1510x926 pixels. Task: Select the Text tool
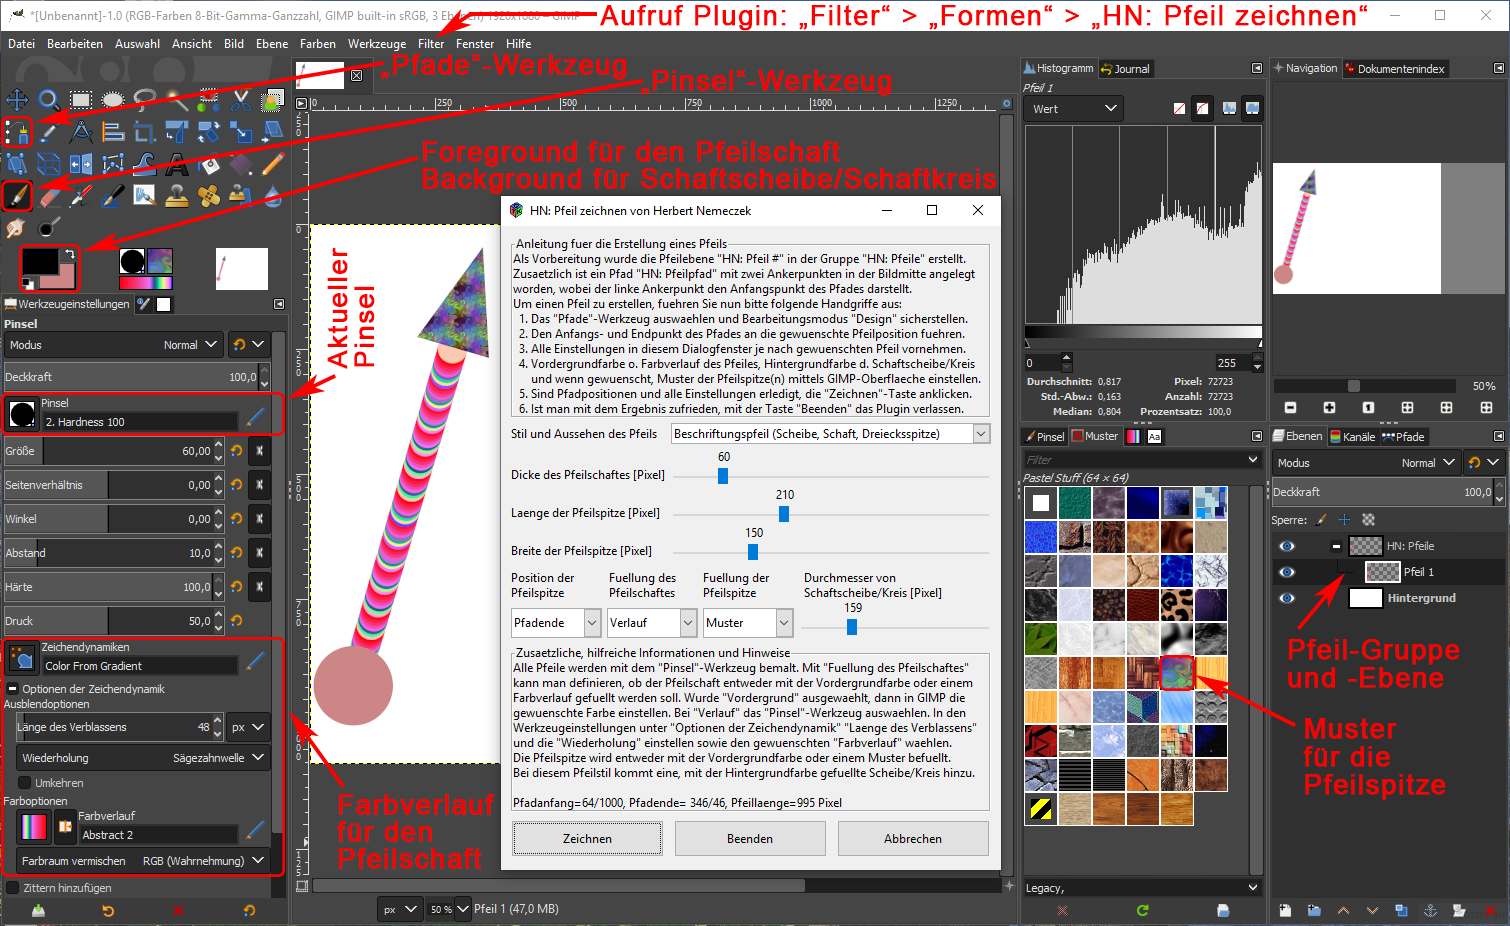(x=177, y=164)
